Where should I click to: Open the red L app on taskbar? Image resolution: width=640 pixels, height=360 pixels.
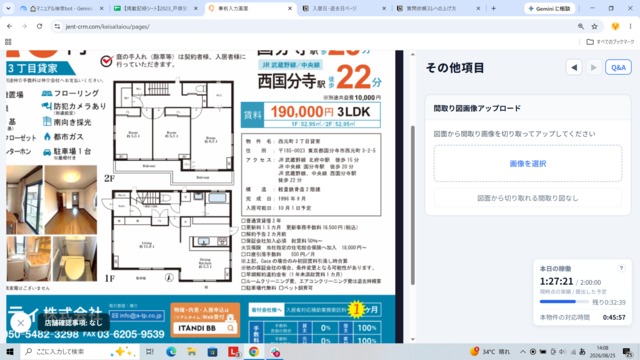233,351
